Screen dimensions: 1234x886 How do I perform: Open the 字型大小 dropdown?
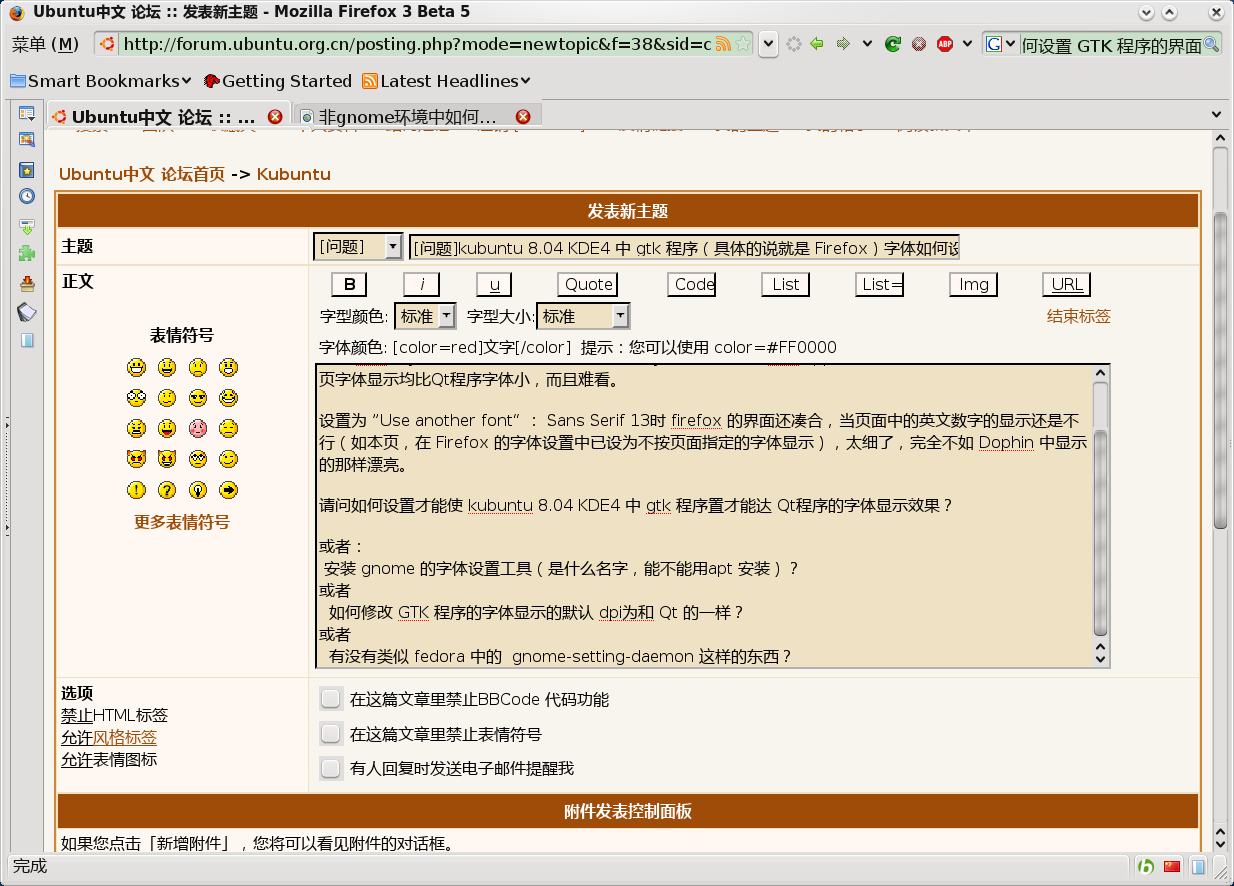pyautogui.click(x=583, y=316)
